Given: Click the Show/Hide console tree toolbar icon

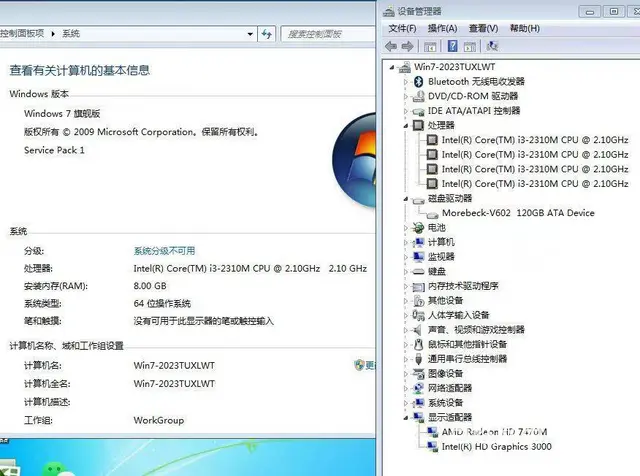Looking at the screenshot, I should click(430, 47).
